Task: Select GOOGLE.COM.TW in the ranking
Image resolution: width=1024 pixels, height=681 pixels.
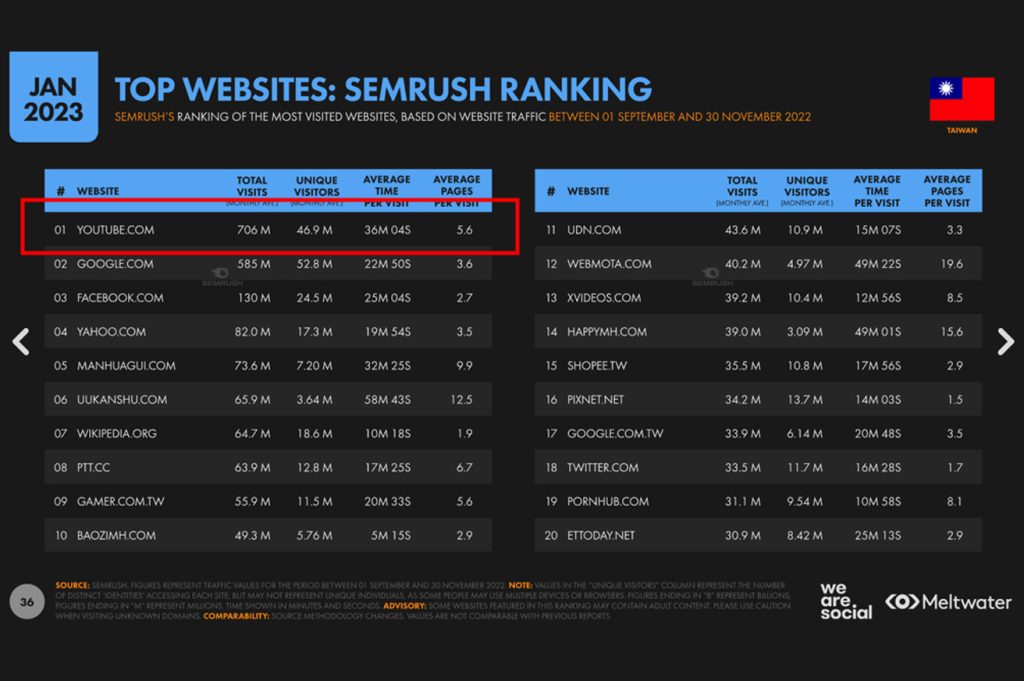Action: pyautogui.click(x=615, y=434)
